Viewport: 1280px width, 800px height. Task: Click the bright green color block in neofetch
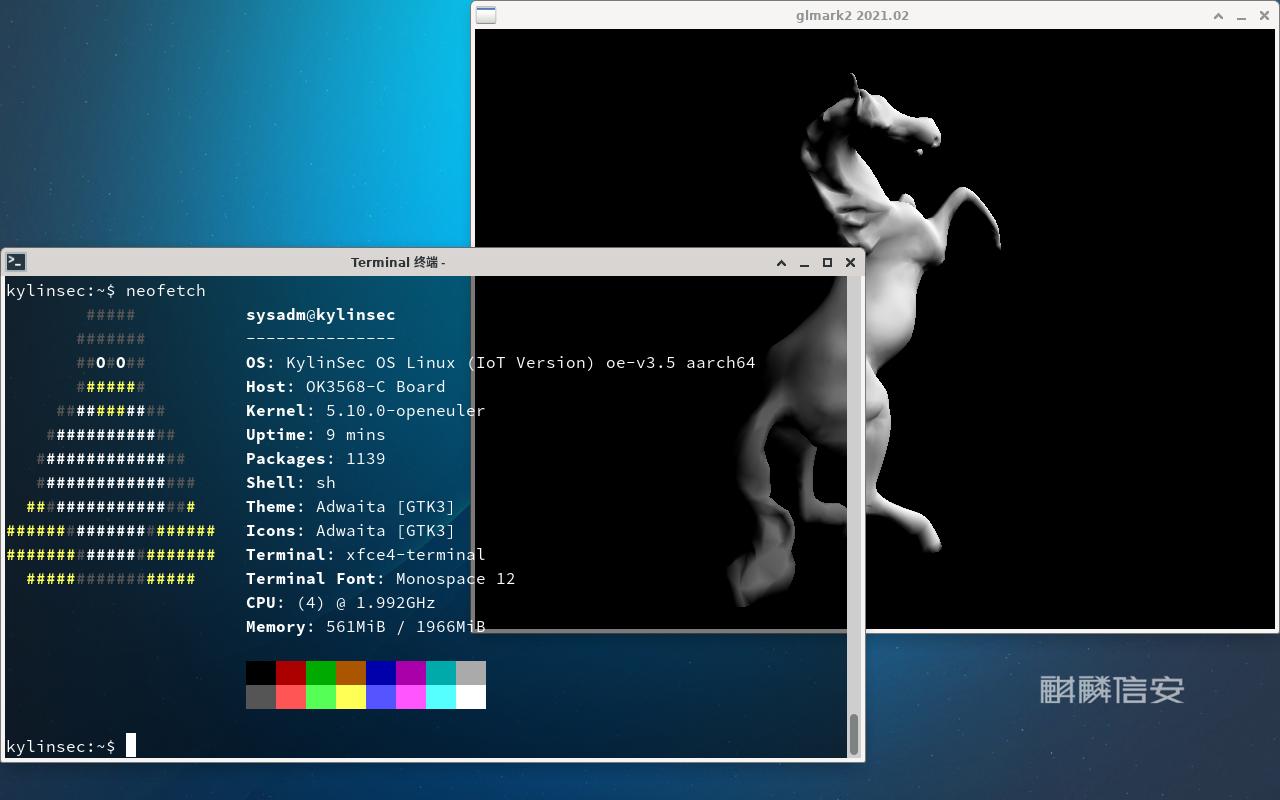click(321, 697)
